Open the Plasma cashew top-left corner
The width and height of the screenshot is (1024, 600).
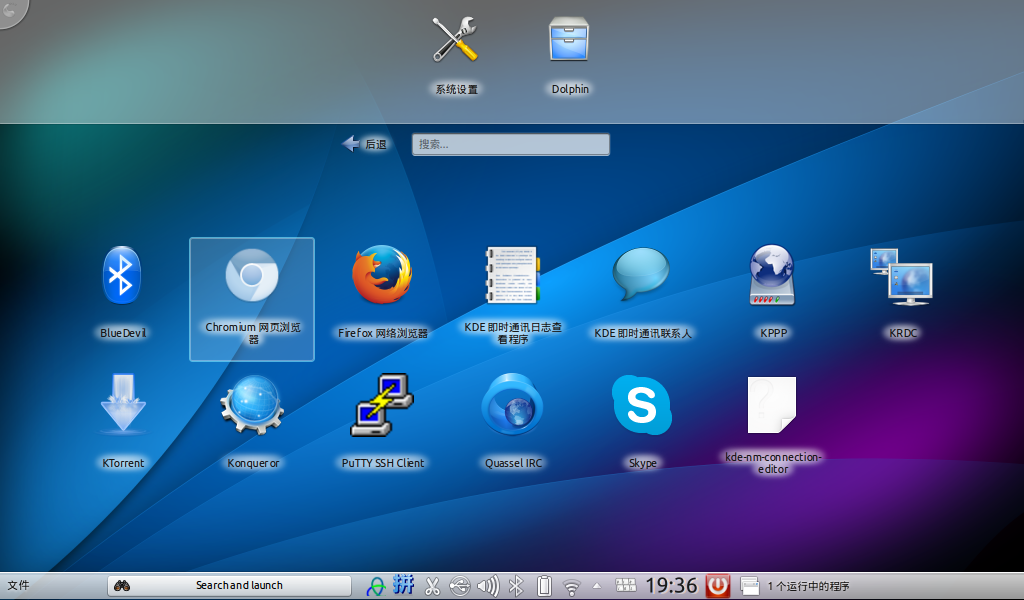click(x=12, y=11)
